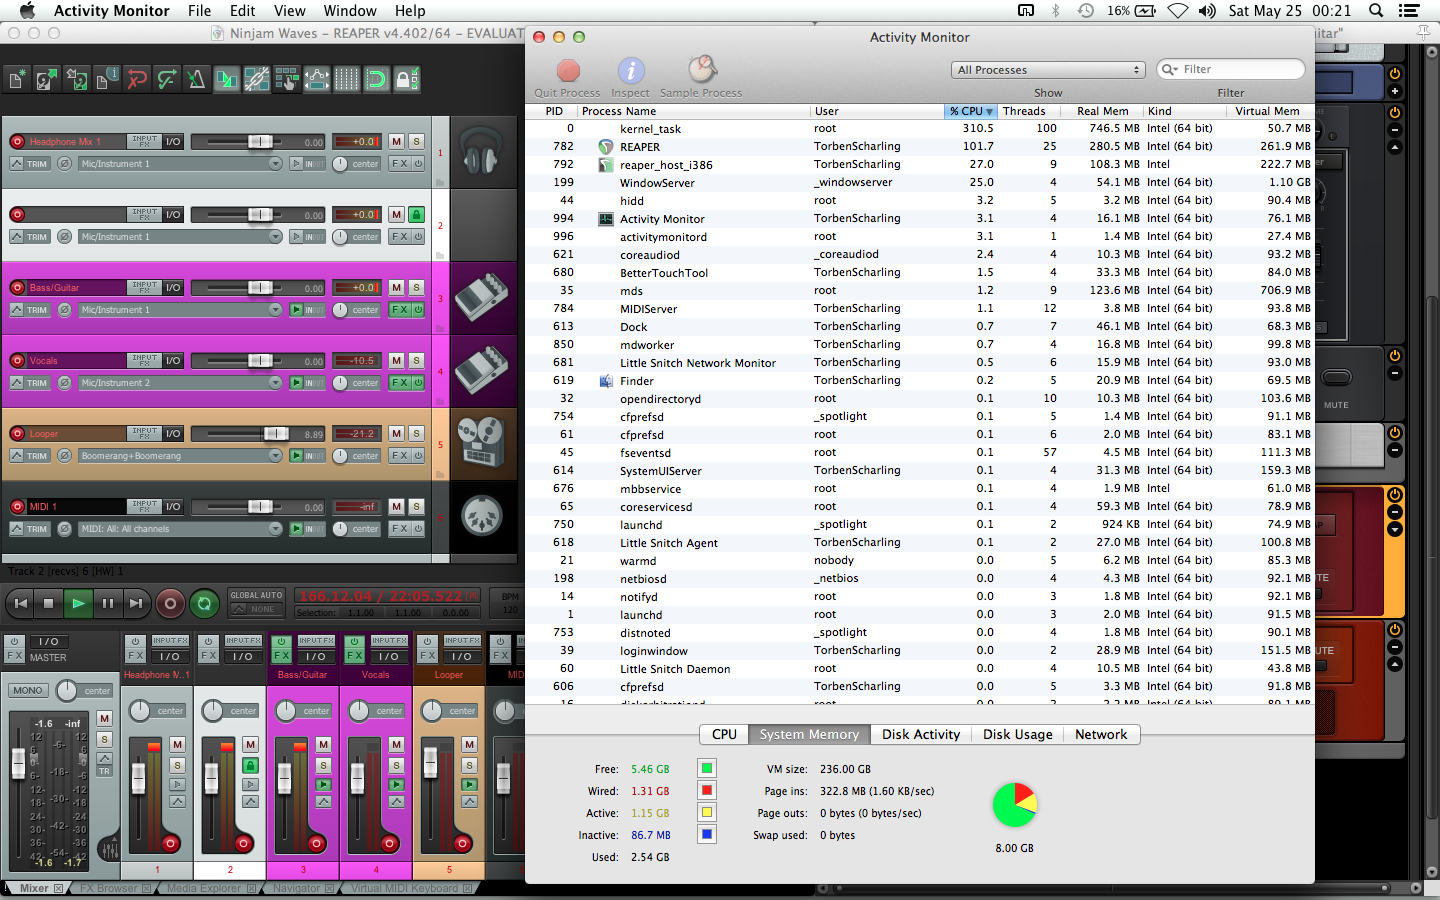1440x900 pixels.
Task: Open MIDI All channels input dropdown
Action: click(x=181, y=529)
